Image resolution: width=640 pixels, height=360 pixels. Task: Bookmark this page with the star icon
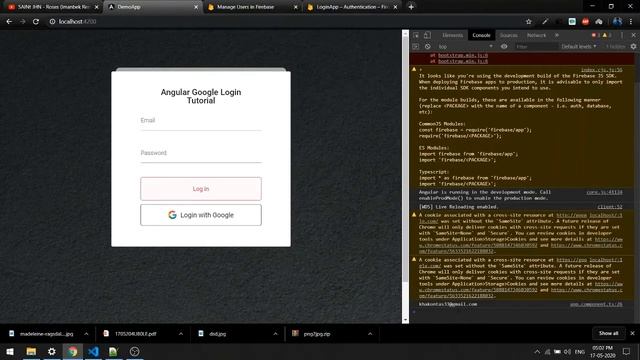(x=529, y=22)
